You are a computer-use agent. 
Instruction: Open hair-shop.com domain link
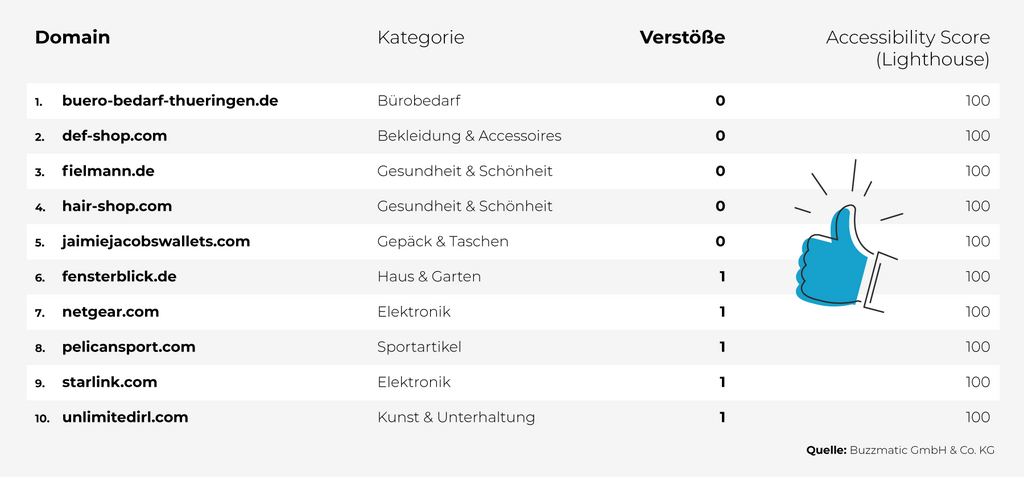[116, 206]
